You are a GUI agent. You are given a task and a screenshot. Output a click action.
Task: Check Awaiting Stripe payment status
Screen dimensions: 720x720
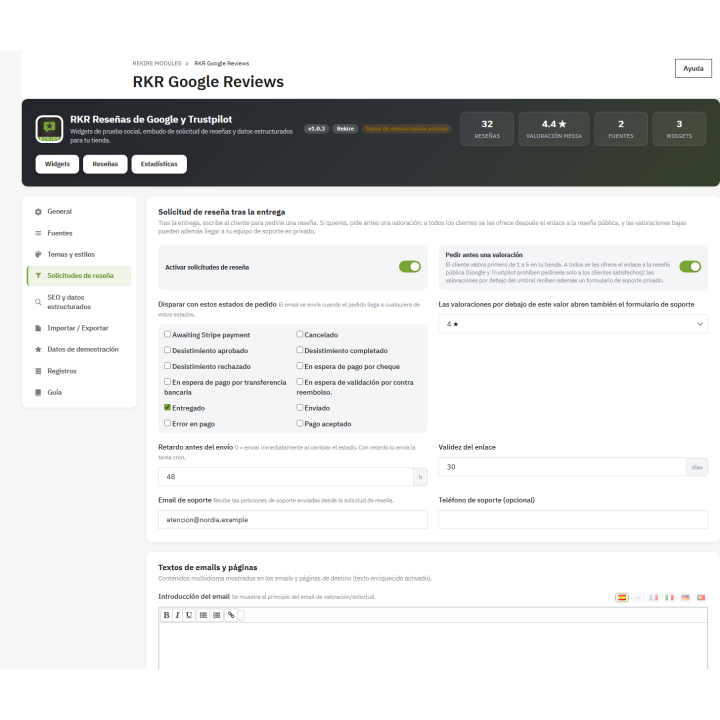click(167, 334)
